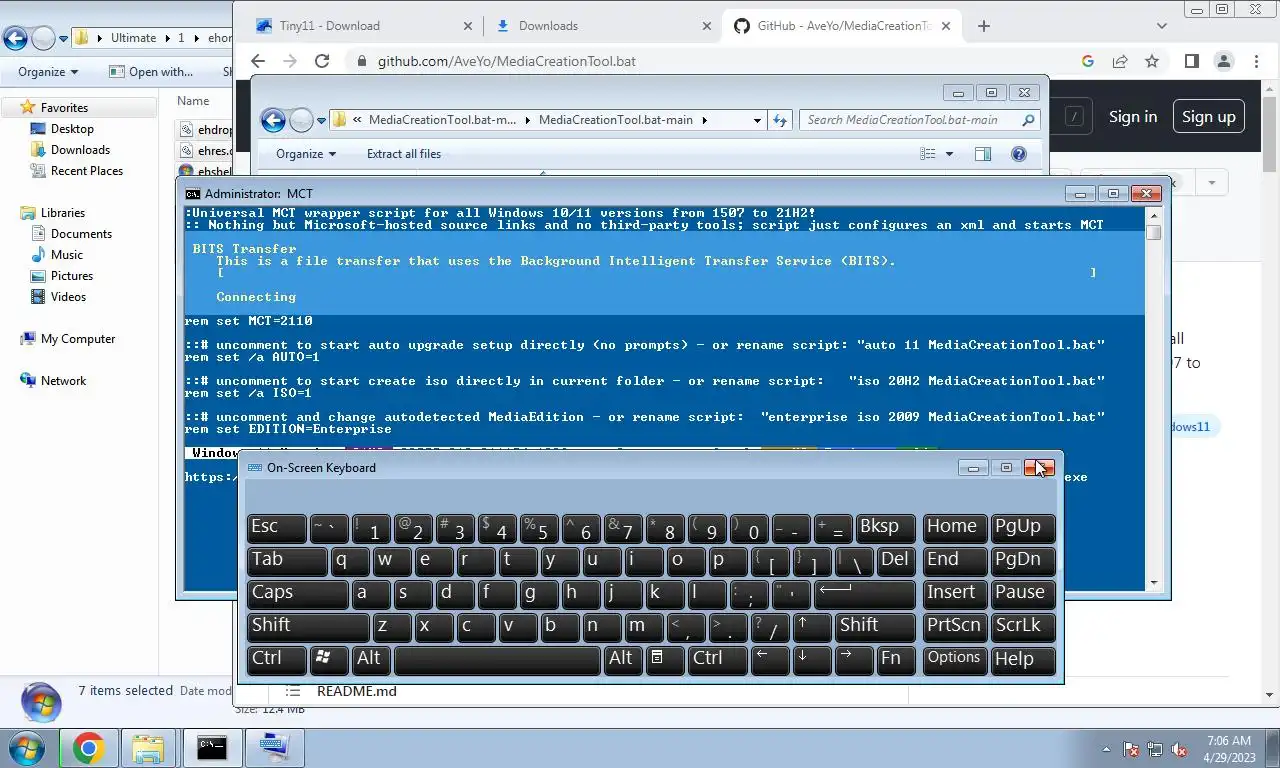
Task: Expand the address bar history dropdown in MediaCreationTool explorer
Action: pyautogui.click(x=757, y=120)
